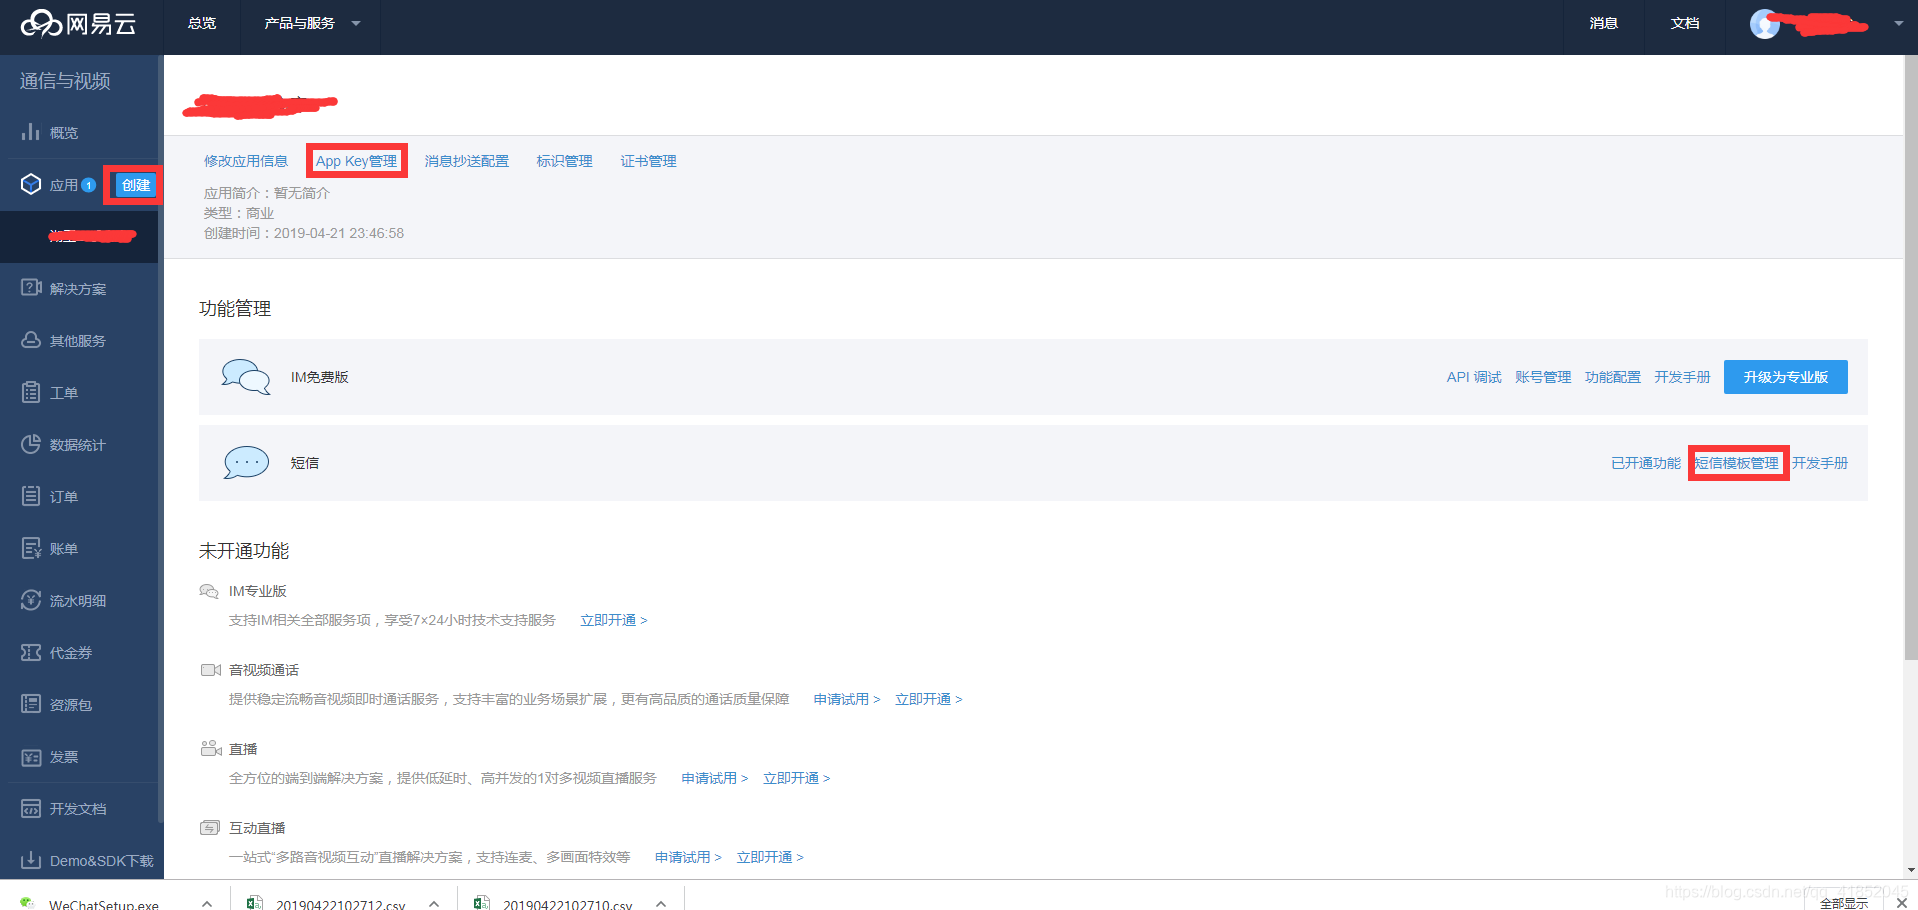
Task: Click the IM专业版 small chat icon
Action: tap(209, 591)
